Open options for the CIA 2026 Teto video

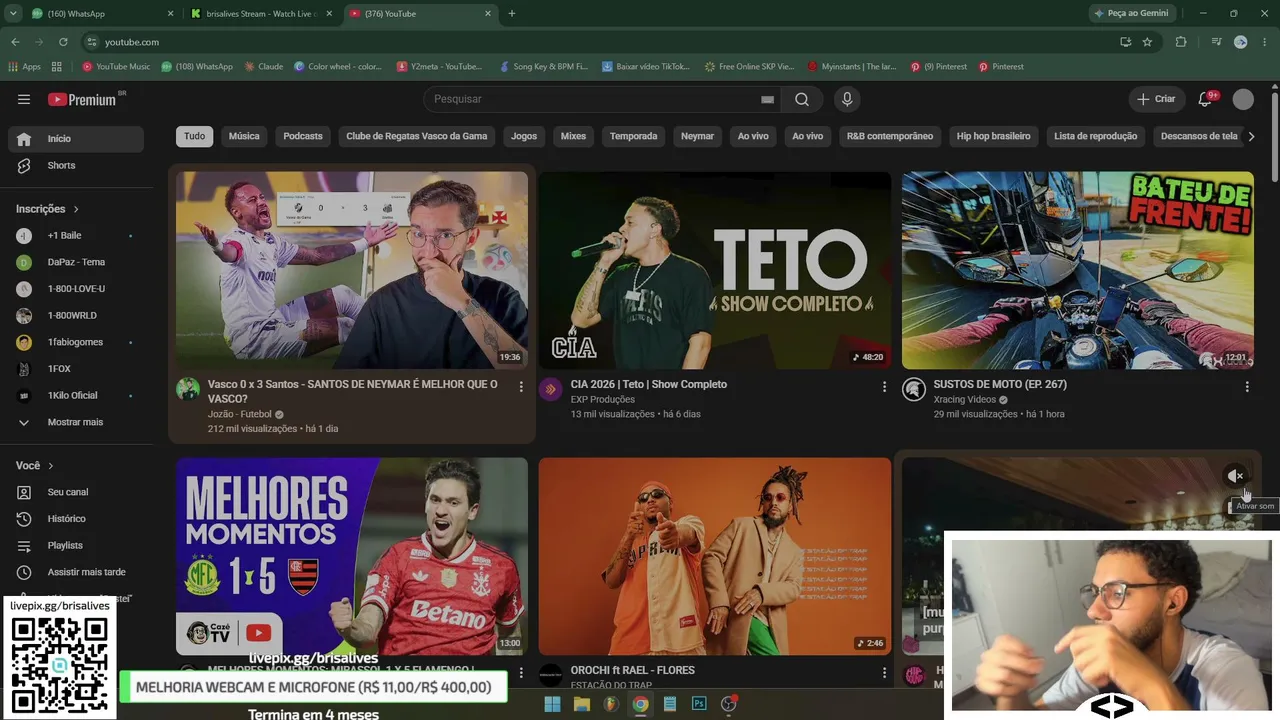[884, 386]
